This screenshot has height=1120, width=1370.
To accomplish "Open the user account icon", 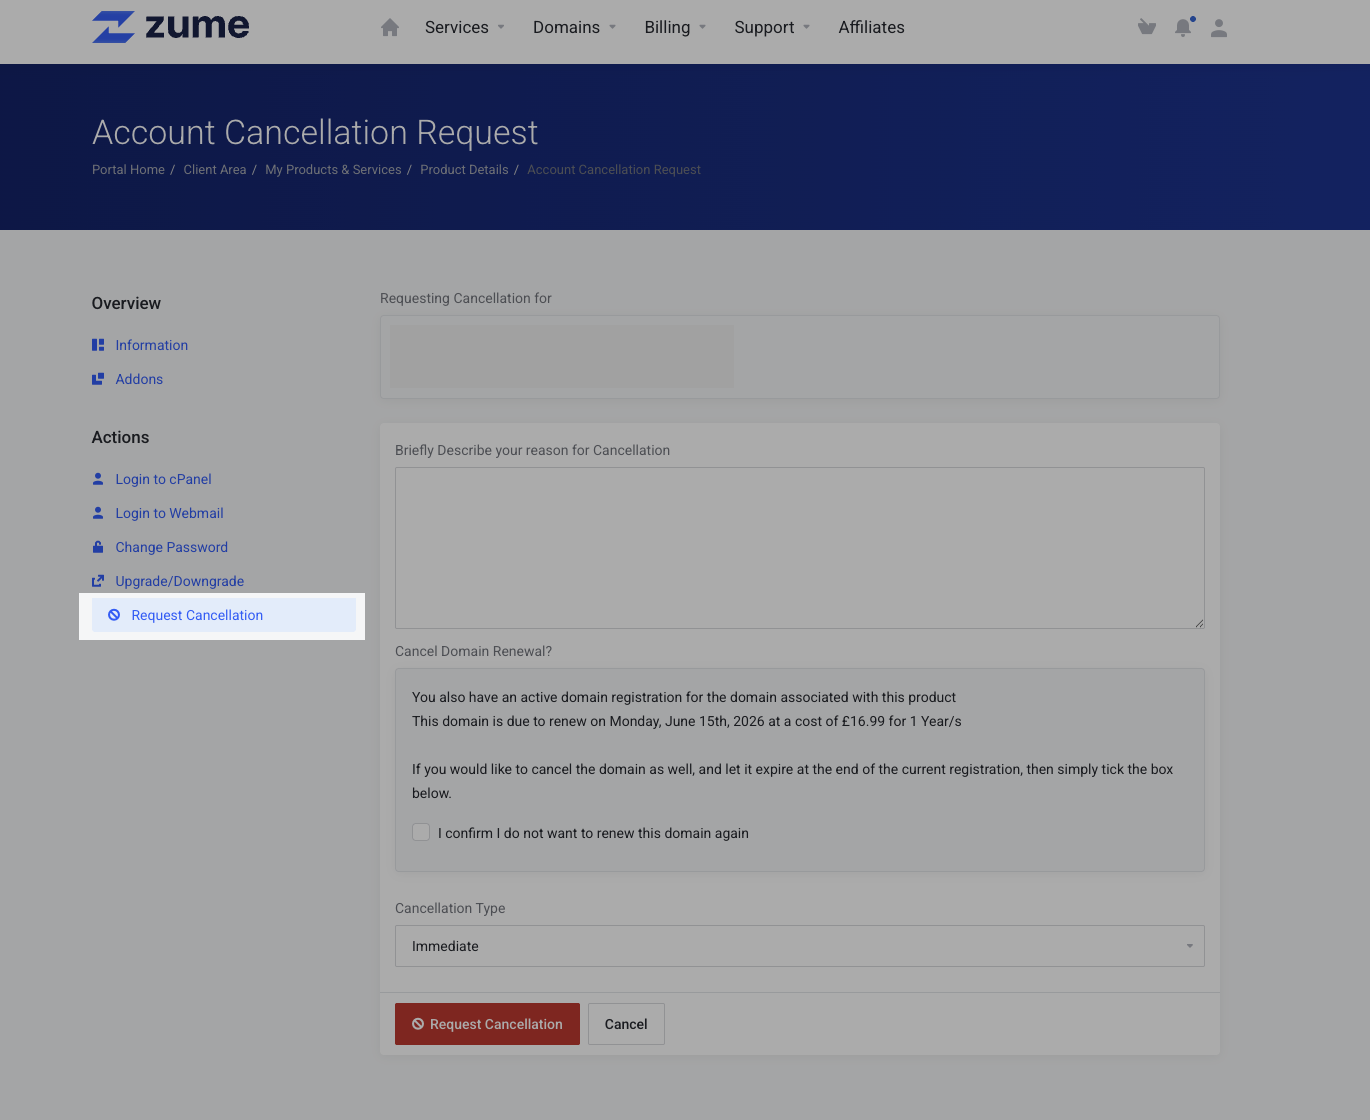I will pos(1219,28).
